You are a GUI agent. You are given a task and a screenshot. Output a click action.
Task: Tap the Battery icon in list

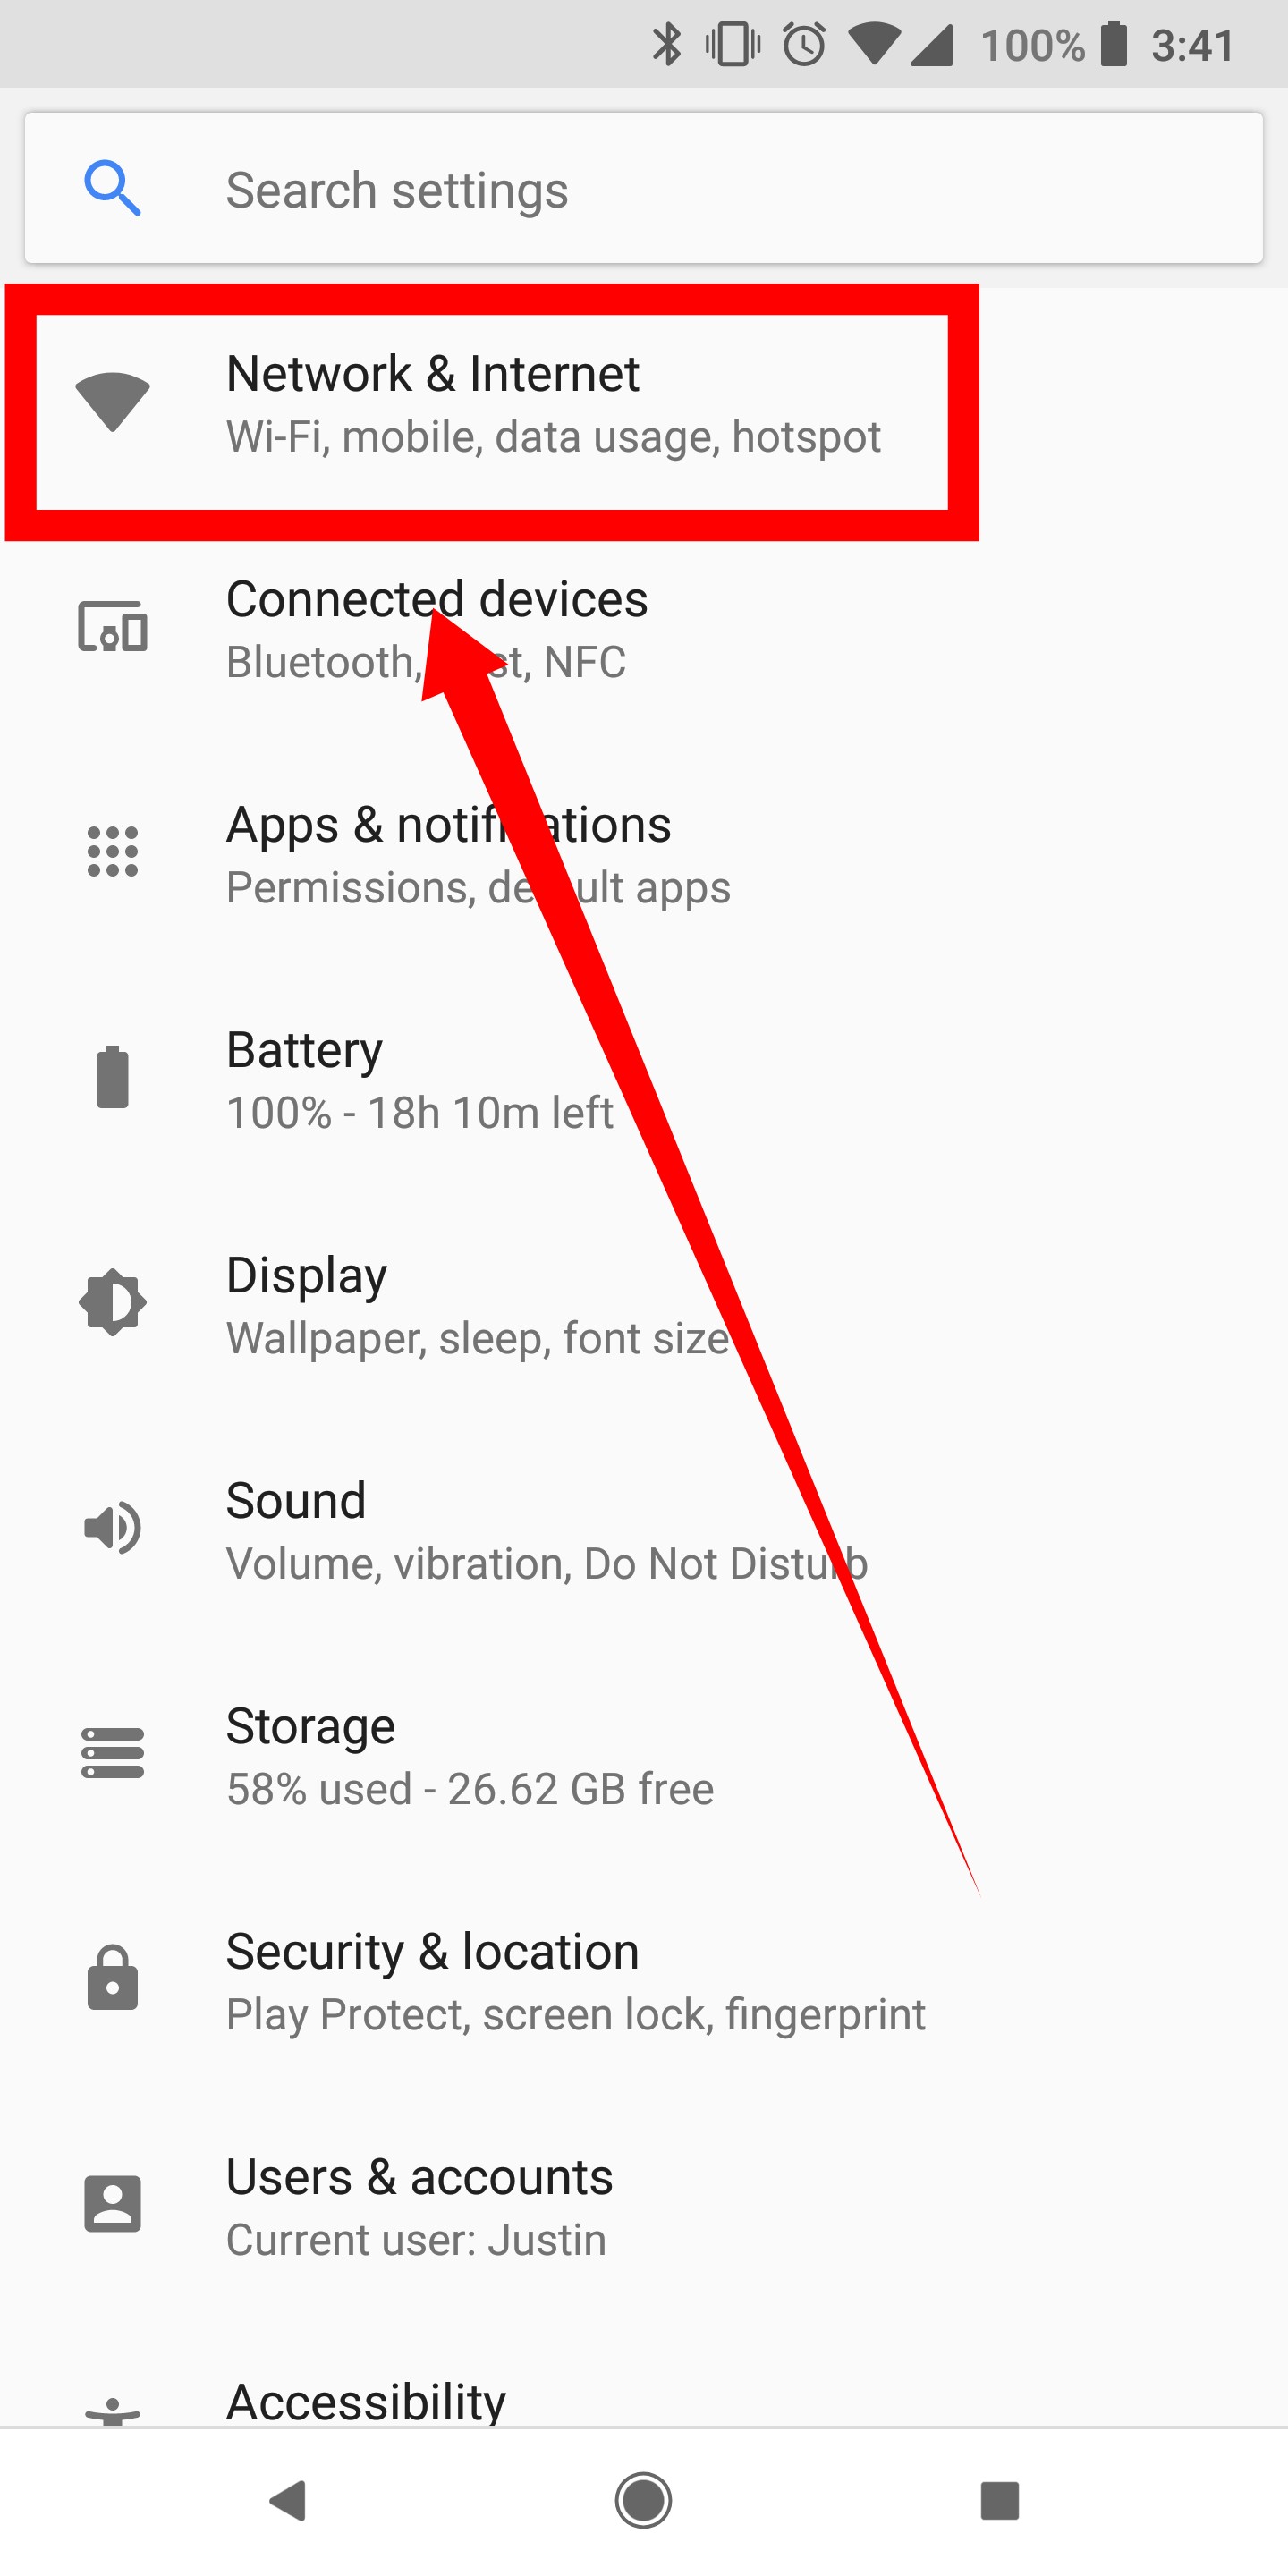pyautogui.click(x=112, y=1078)
